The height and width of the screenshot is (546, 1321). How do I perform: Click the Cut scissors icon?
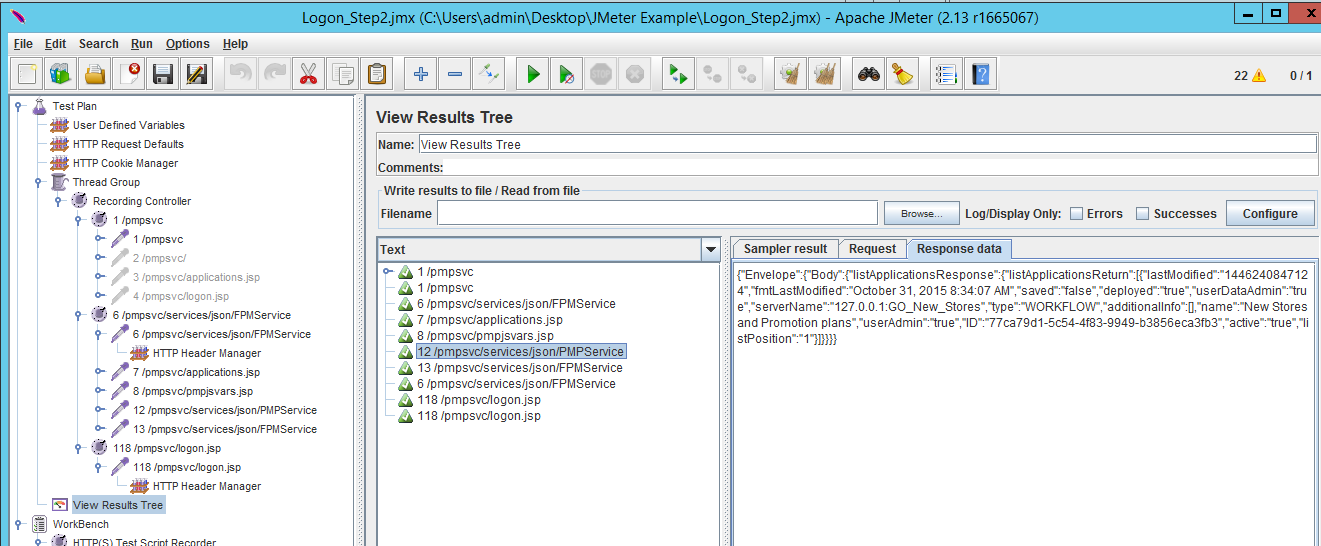point(309,73)
